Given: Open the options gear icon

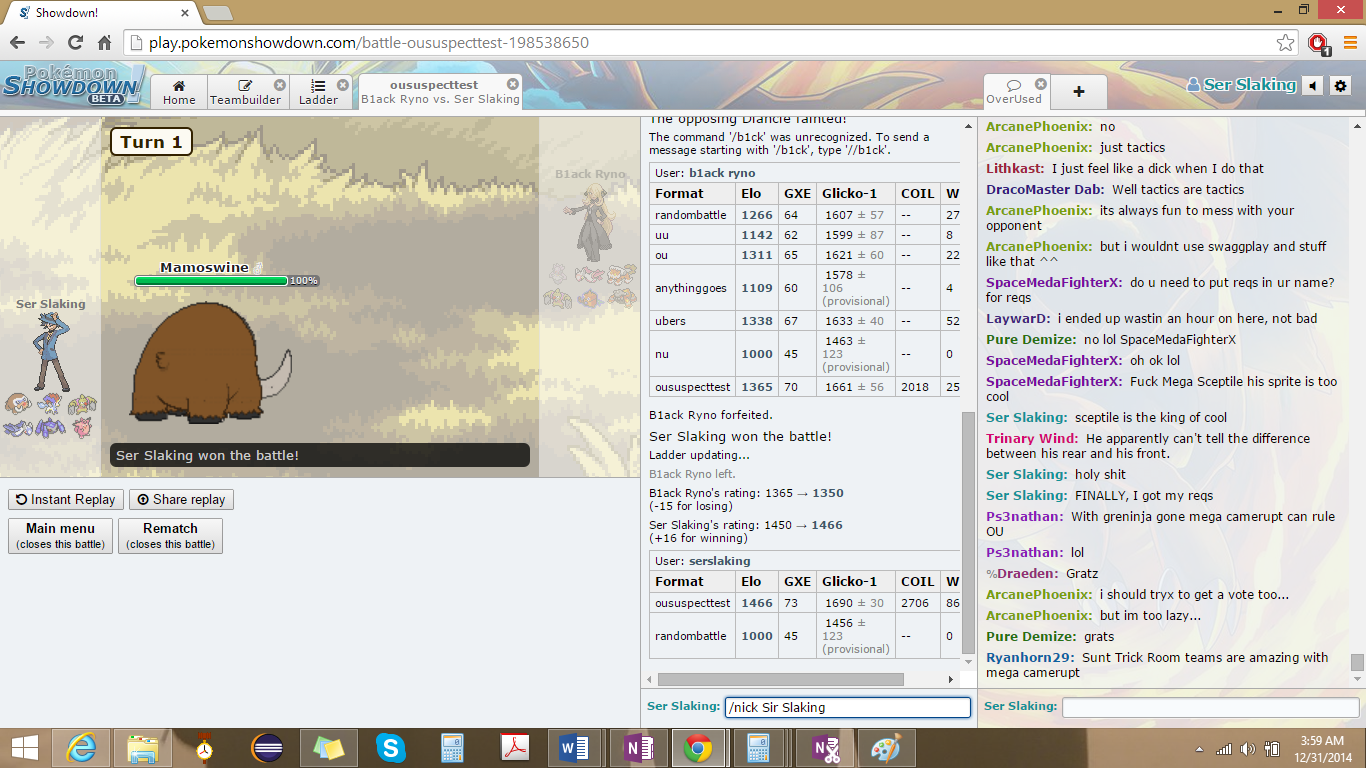Looking at the screenshot, I should [1341, 86].
